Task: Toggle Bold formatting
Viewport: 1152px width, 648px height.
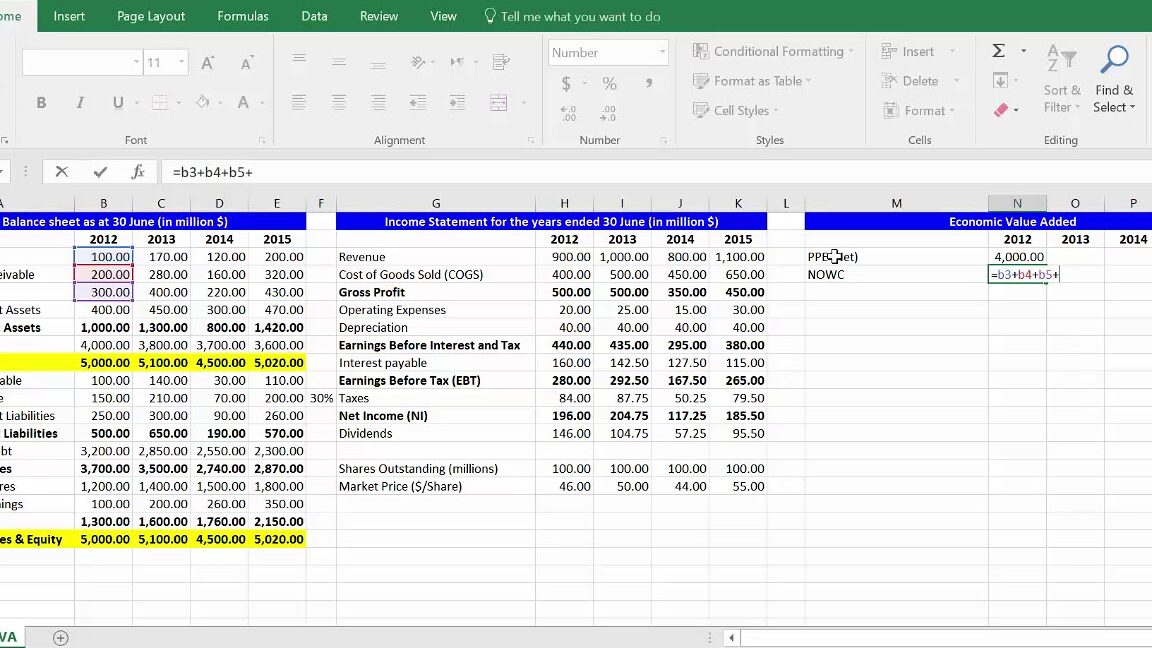Action: (41, 102)
